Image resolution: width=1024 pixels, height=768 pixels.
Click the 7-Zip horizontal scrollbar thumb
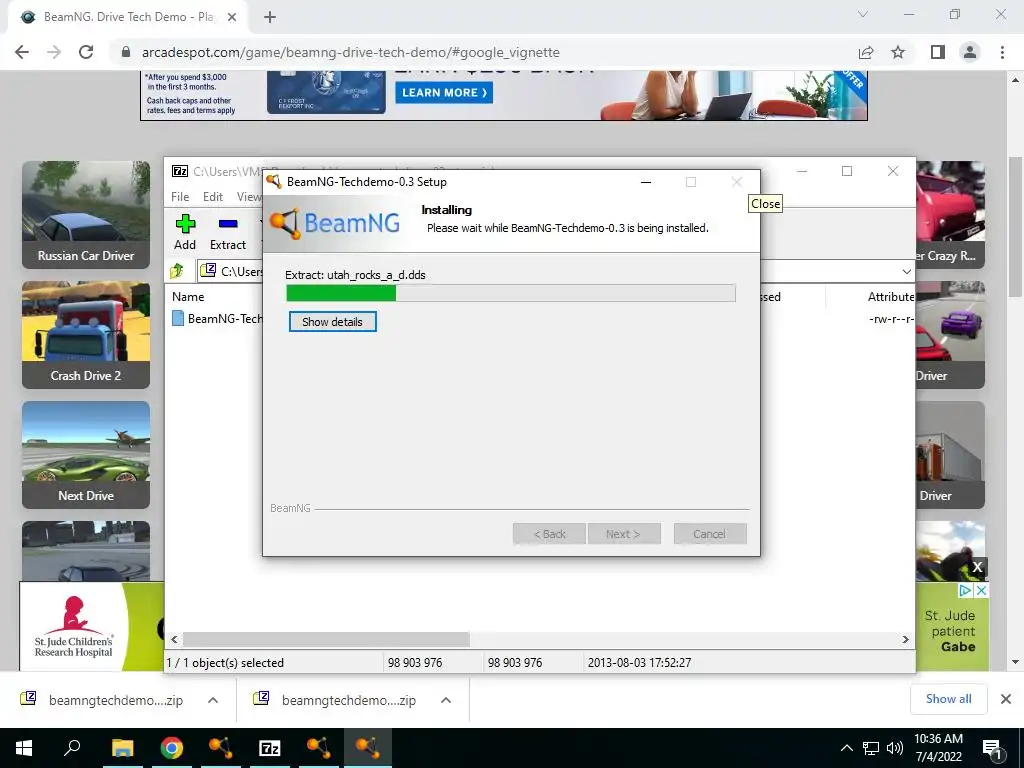[x=326, y=639]
